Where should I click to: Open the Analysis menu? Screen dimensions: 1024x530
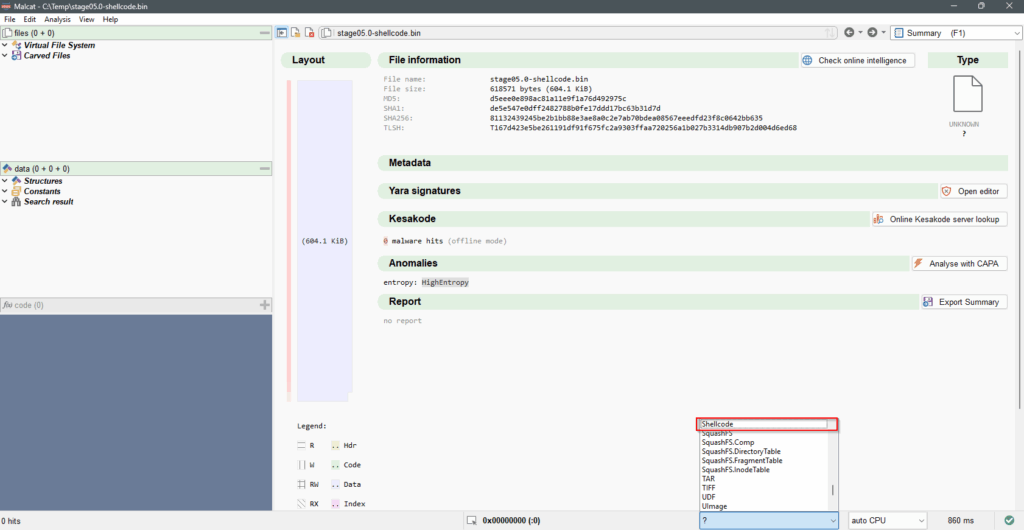[58, 19]
